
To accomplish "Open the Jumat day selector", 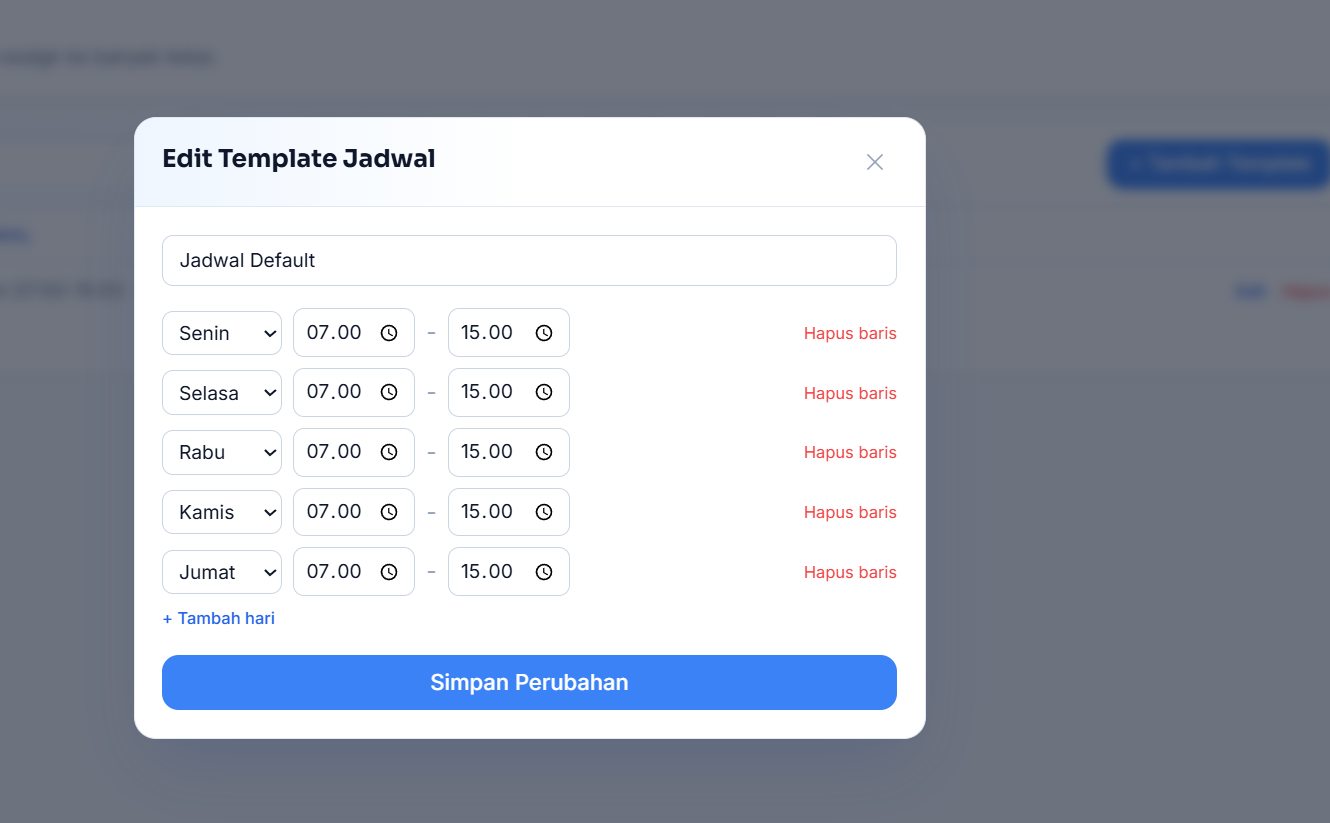I will click(x=222, y=572).
